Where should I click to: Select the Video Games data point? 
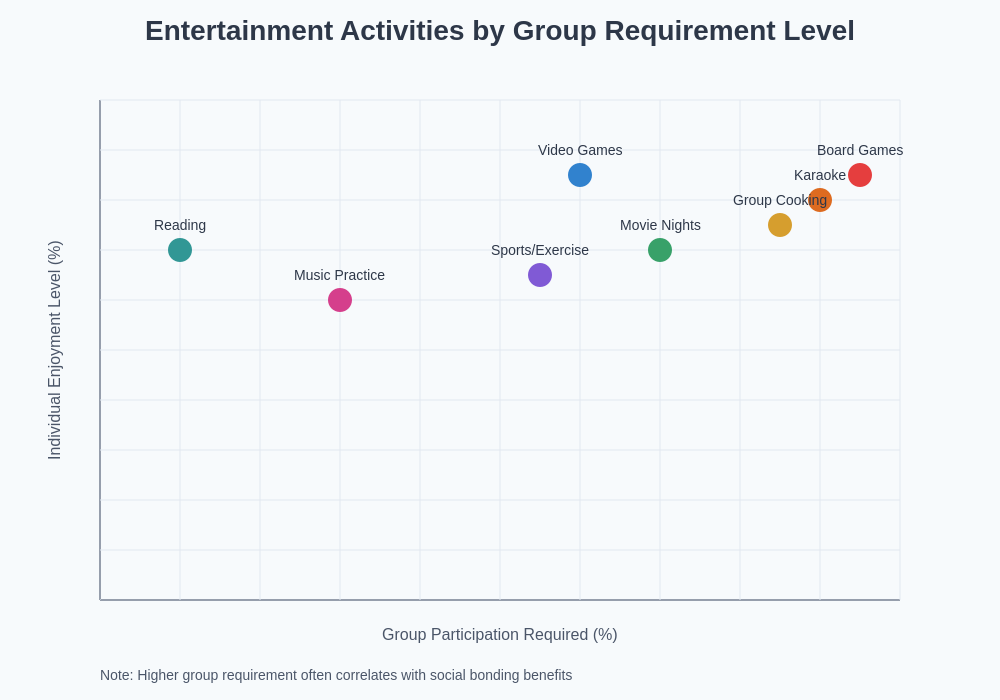pos(580,174)
